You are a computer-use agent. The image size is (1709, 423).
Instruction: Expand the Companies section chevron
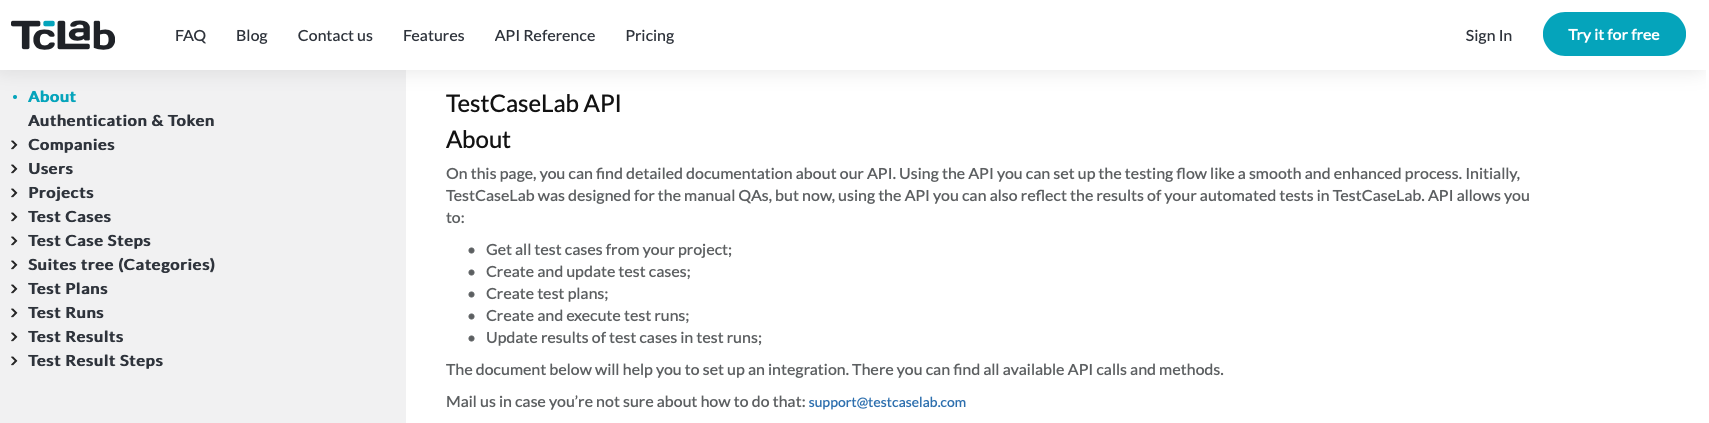(x=14, y=145)
